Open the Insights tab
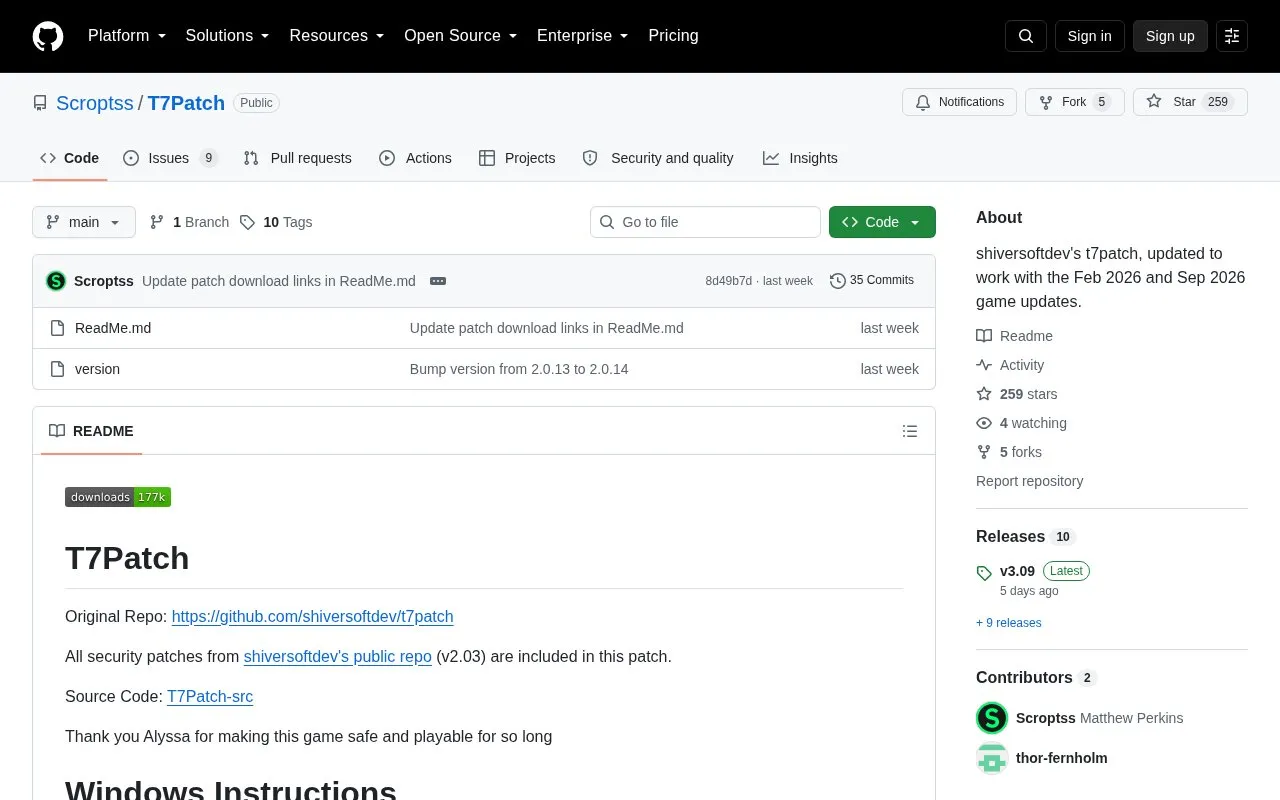 coord(800,158)
